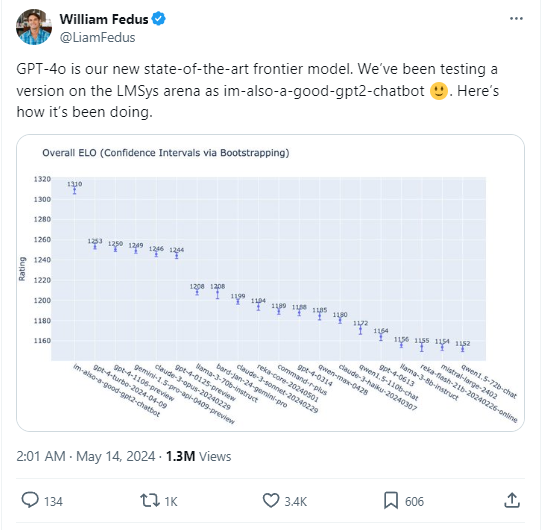The height and width of the screenshot is (530, 548).
Task: Click the 134 replies count
Action: coord(53,502)
